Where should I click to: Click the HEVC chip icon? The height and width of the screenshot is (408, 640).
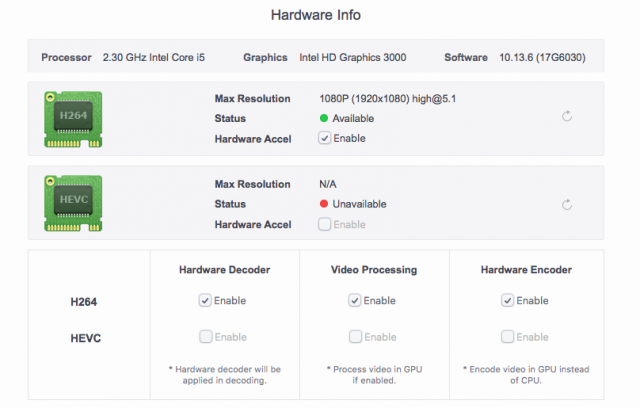click(73, 203)
